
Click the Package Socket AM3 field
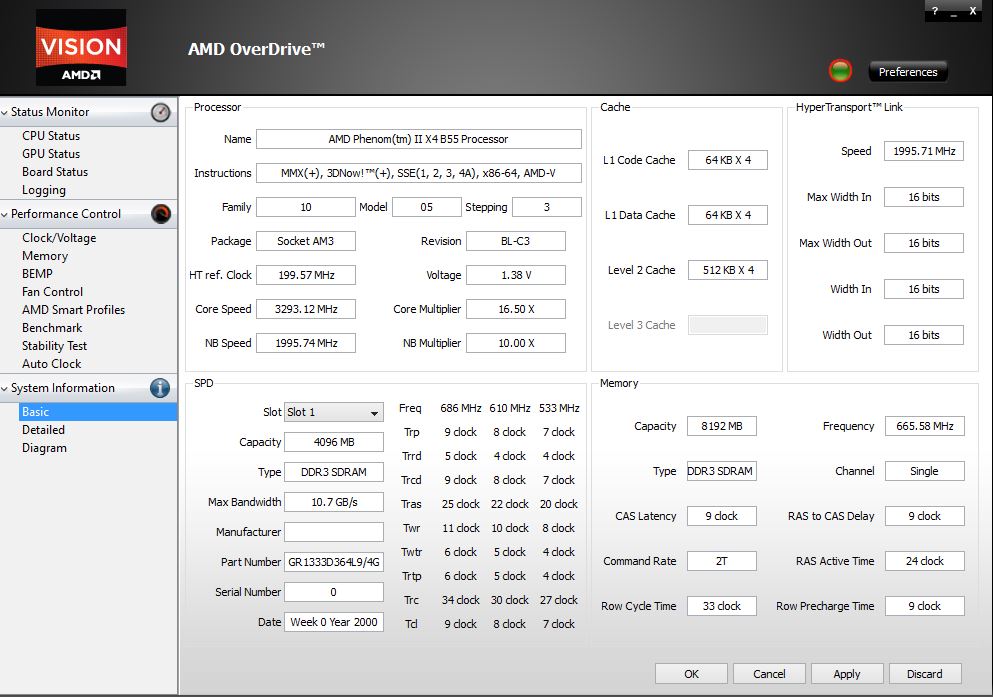point(305,241)
